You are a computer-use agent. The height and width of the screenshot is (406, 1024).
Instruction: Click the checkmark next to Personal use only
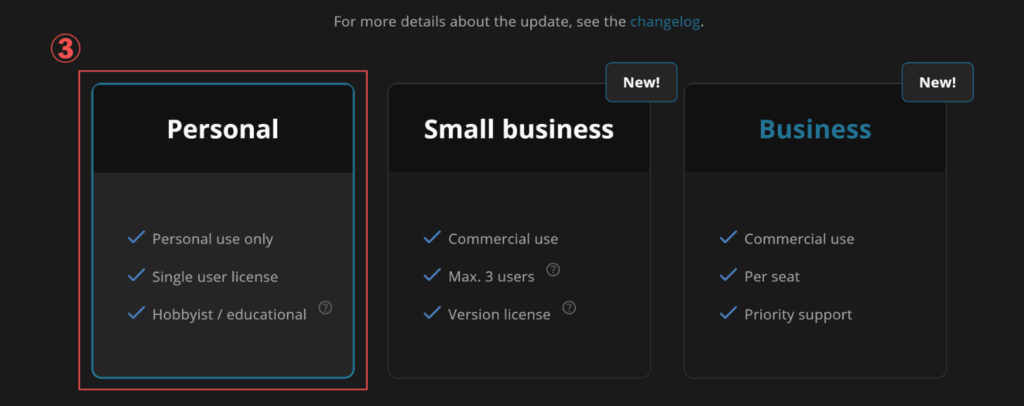coord(137,238)
